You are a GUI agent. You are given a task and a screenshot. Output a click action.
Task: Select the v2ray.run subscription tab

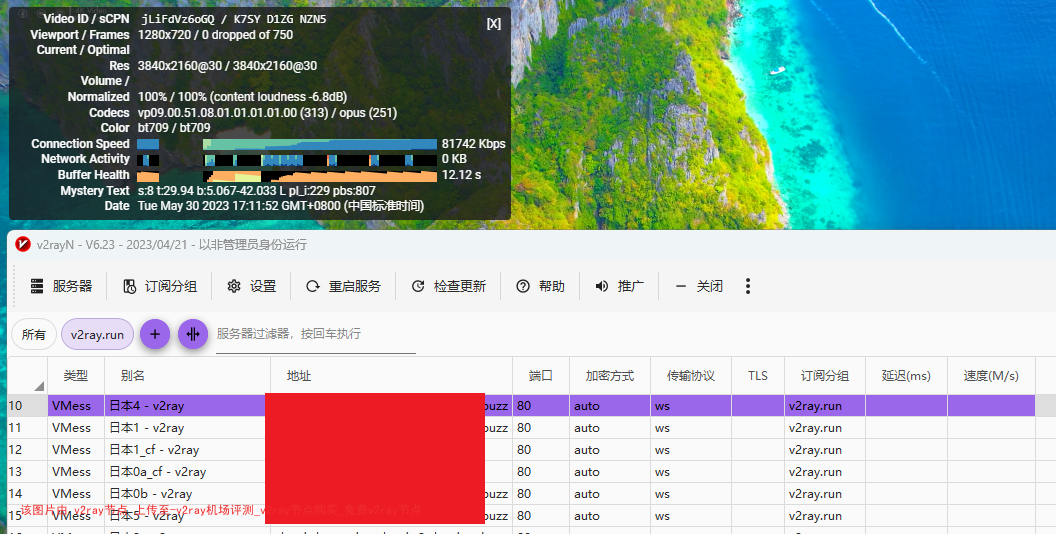98,334
